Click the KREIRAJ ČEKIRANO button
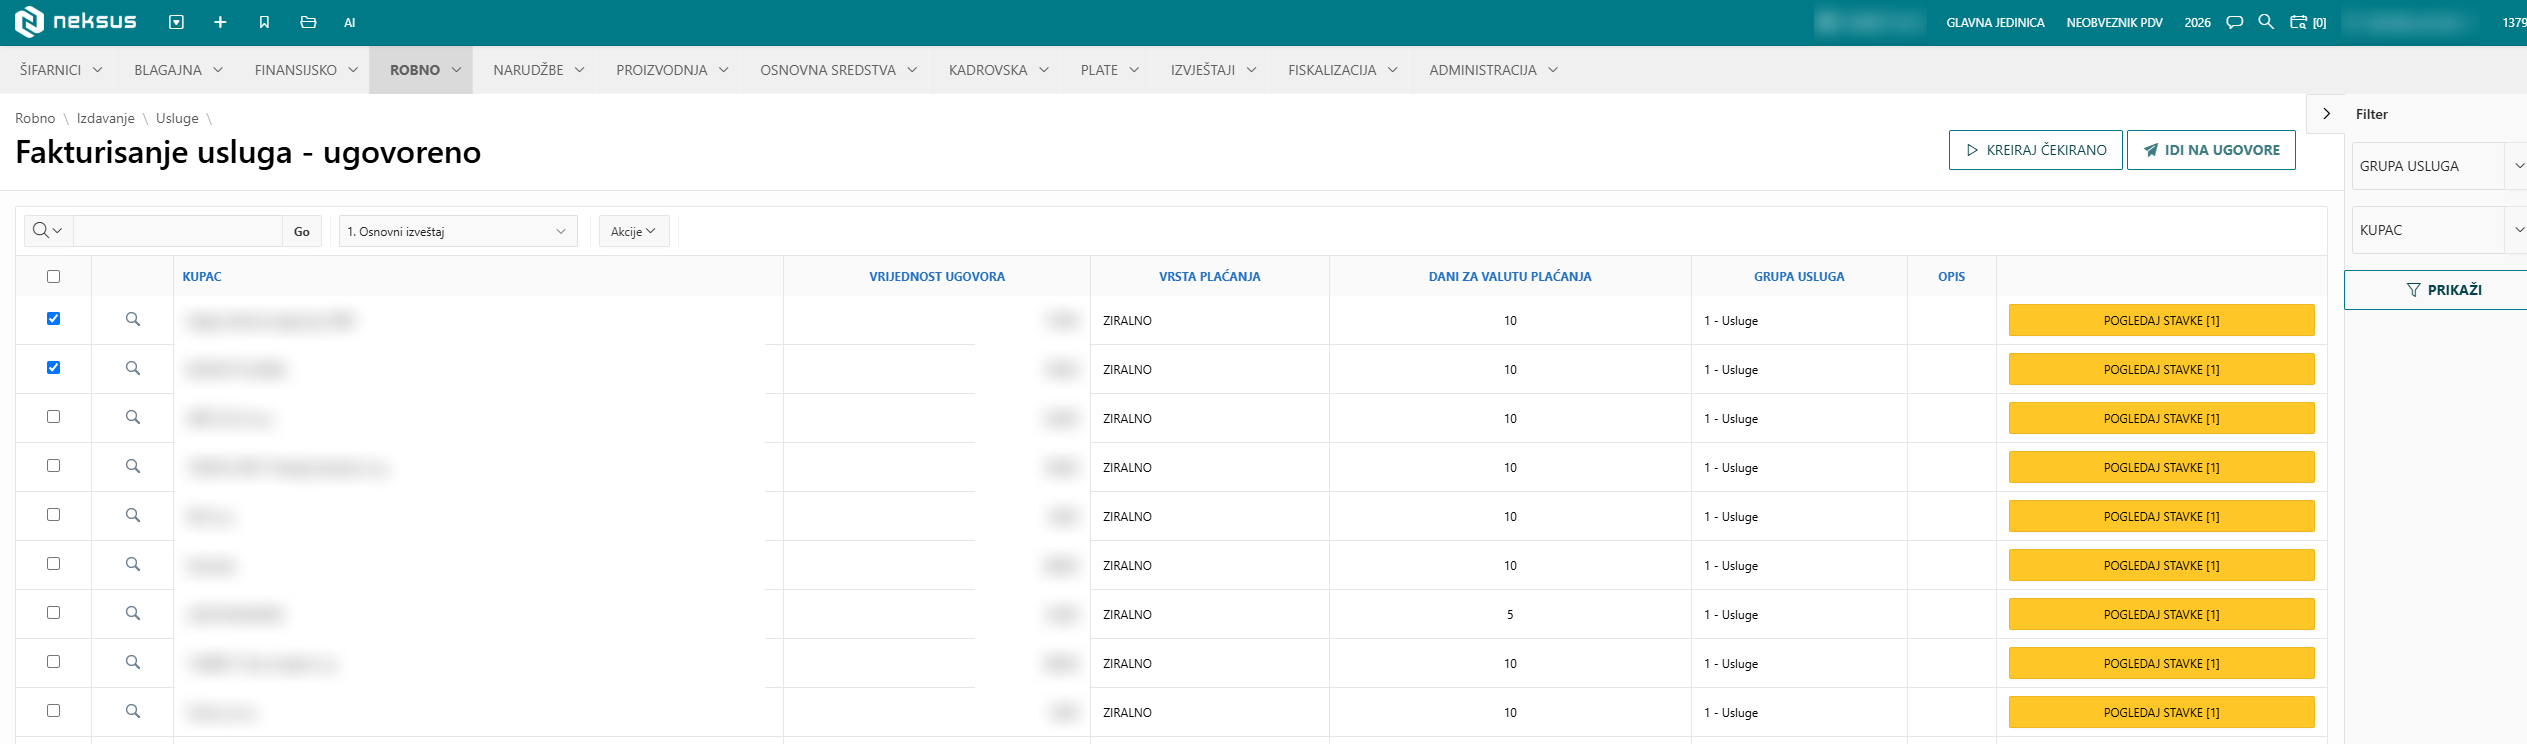2527x744 pixels. pyautogui.click(x=2035, y=150)
